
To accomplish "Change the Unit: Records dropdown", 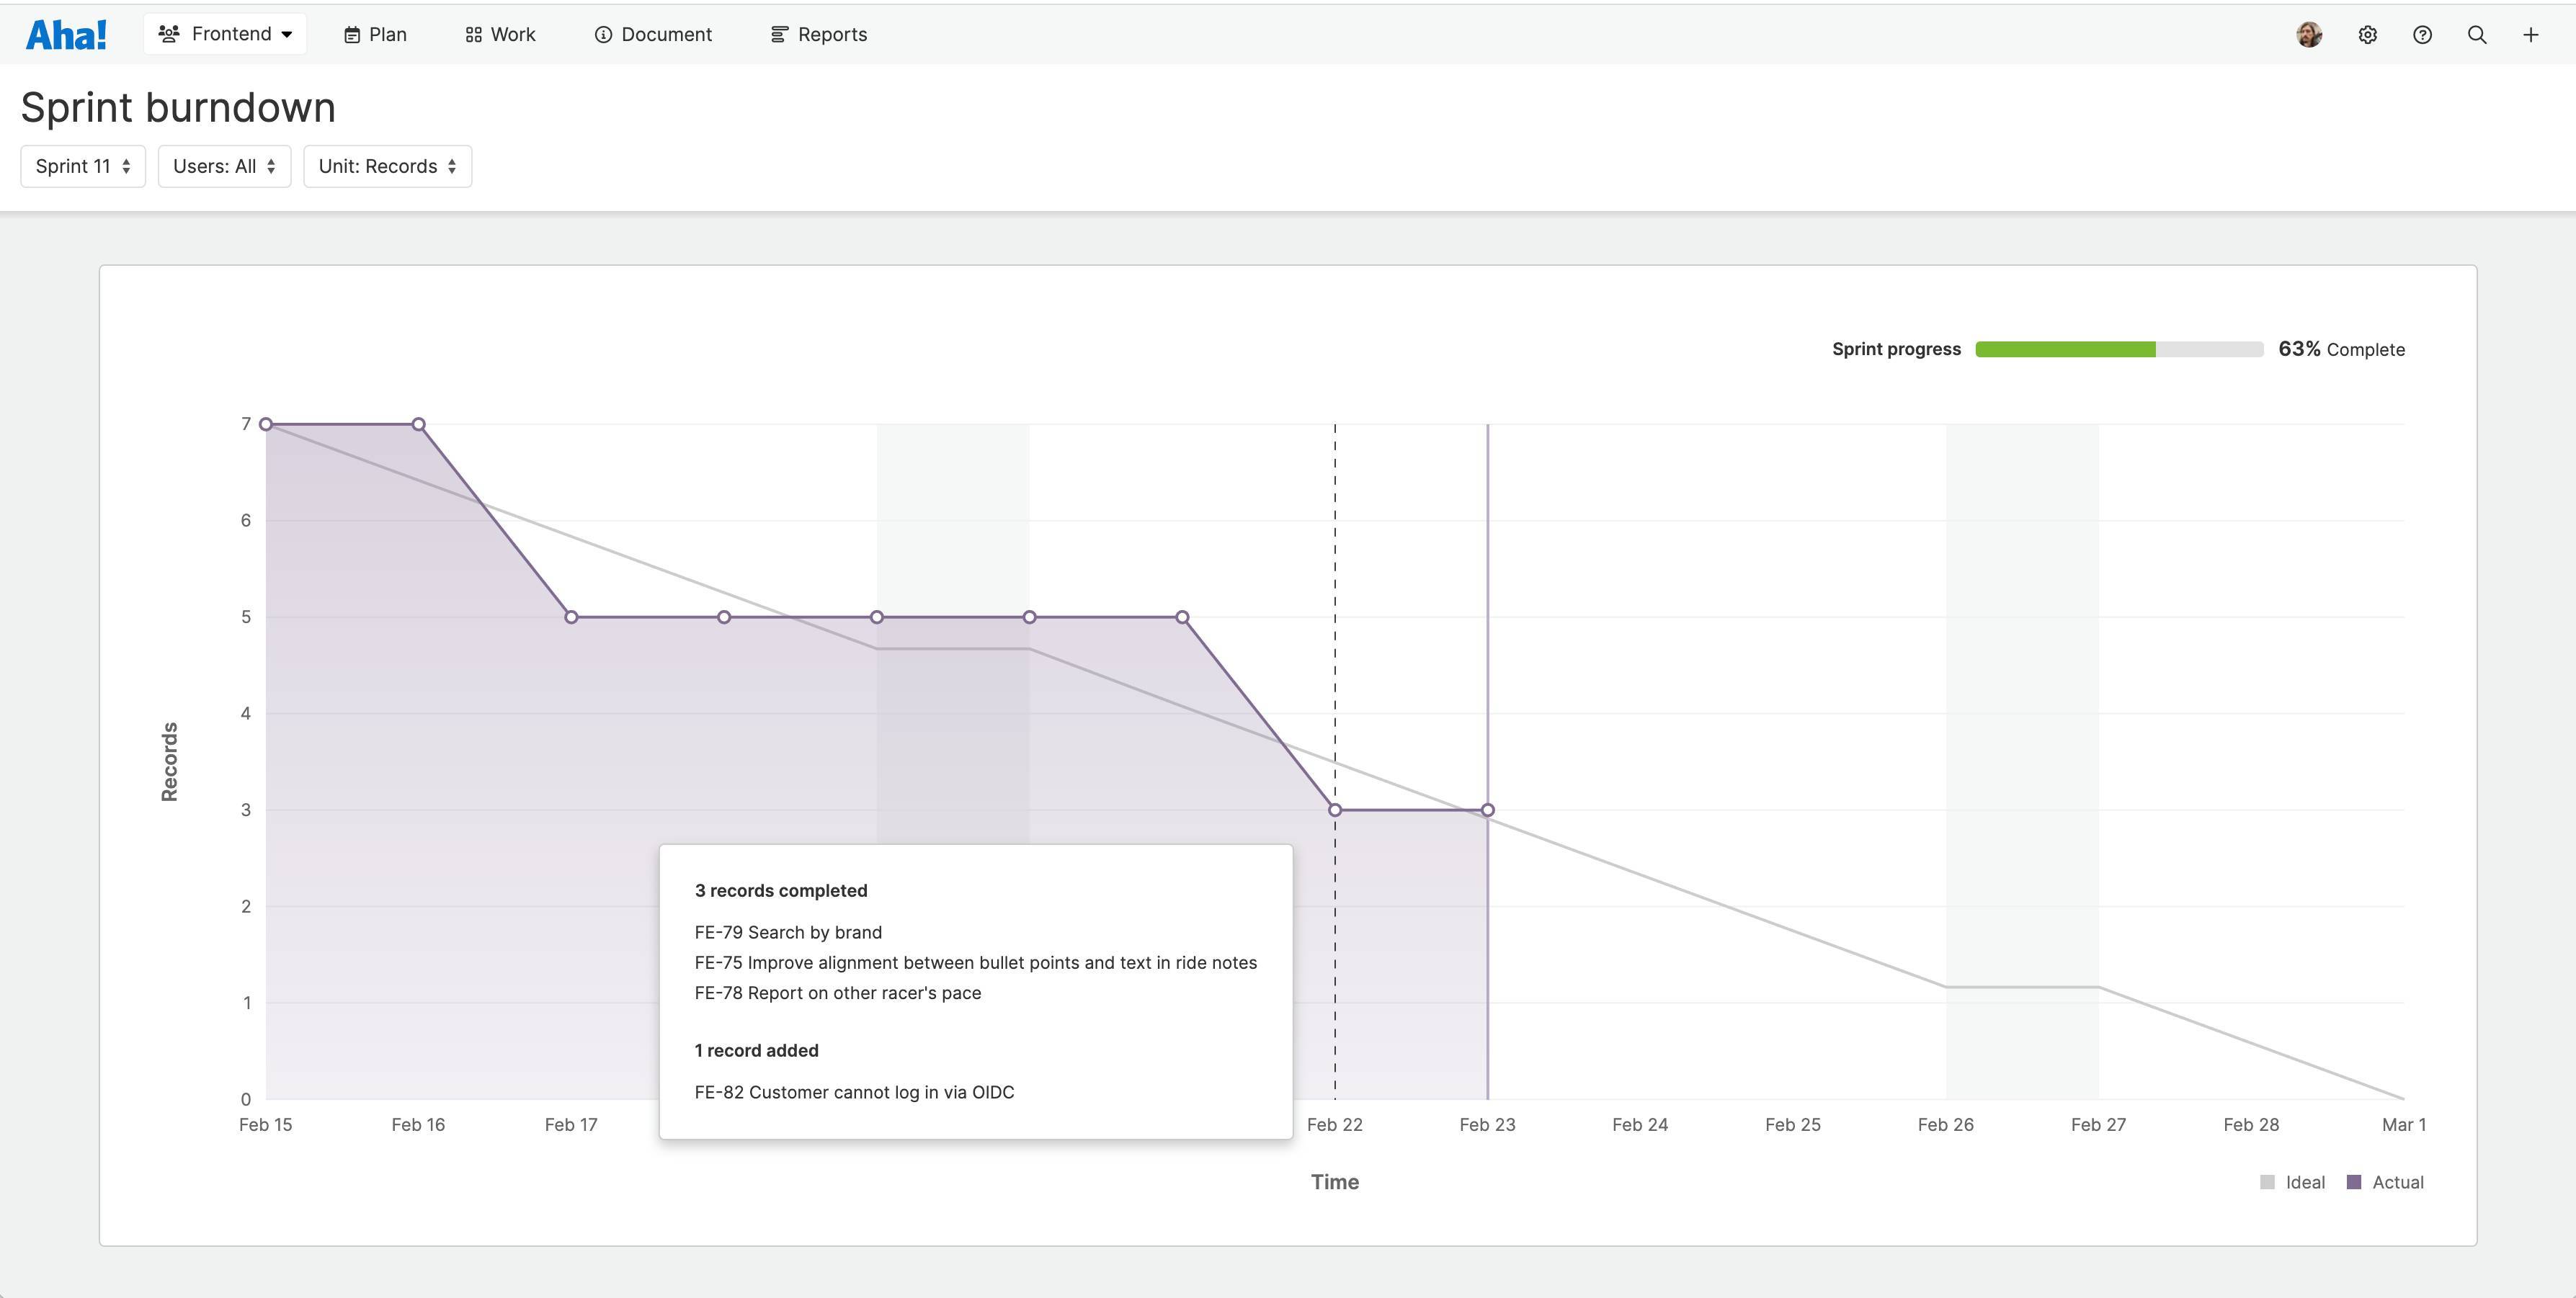I will pyautogui.click(x=386, y=166).
